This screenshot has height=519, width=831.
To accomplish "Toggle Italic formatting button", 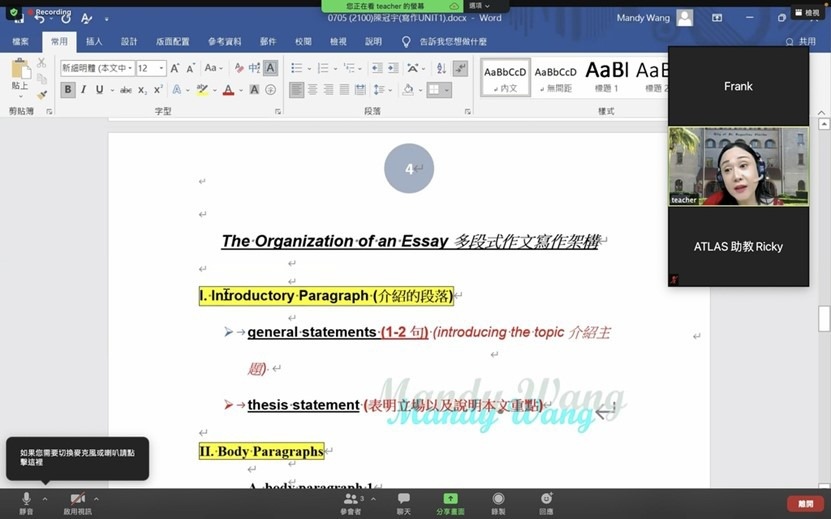I will coord(84,90).
